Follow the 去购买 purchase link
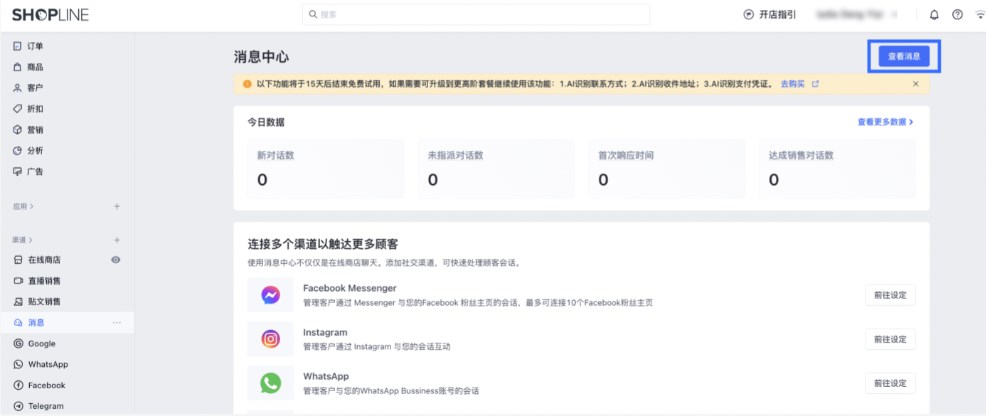The height and width of the screenshot is (417, 986). pyautogui.click(x=792, y=84)
